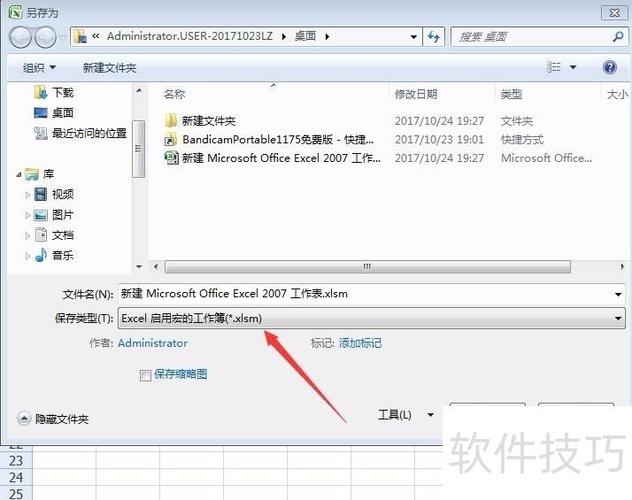Click the 最近访问的位置 icon

(x=40, y=133)
